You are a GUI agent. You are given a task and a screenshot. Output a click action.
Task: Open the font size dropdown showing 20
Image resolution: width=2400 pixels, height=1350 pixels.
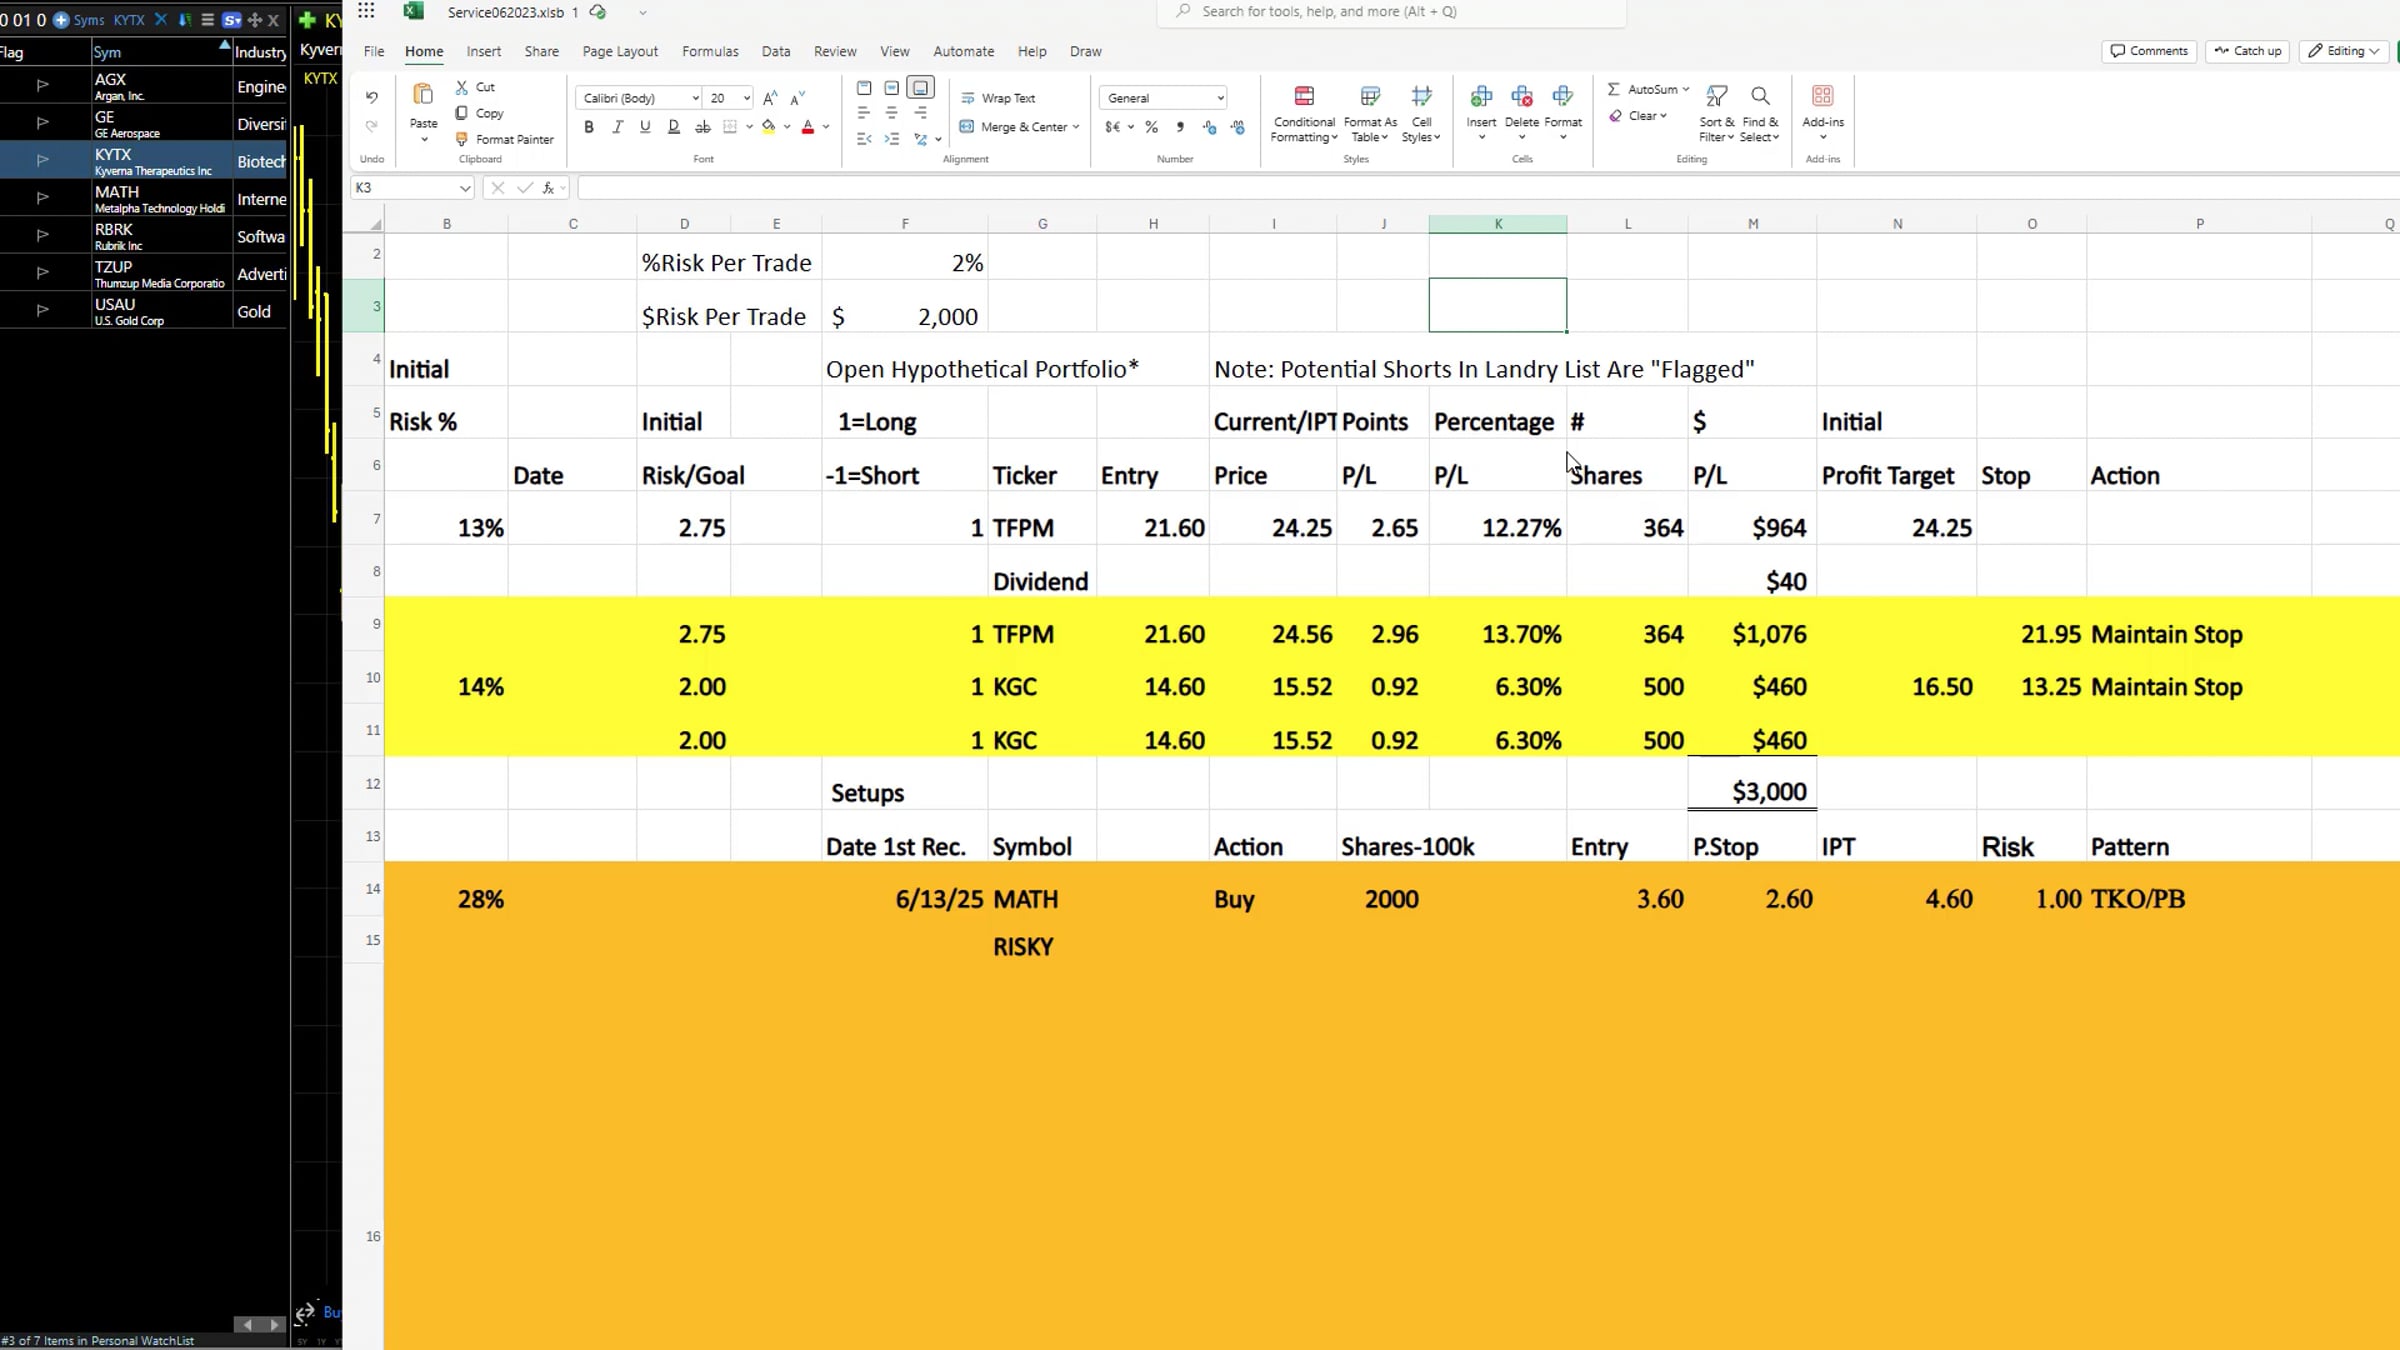[x=746, y=98]
